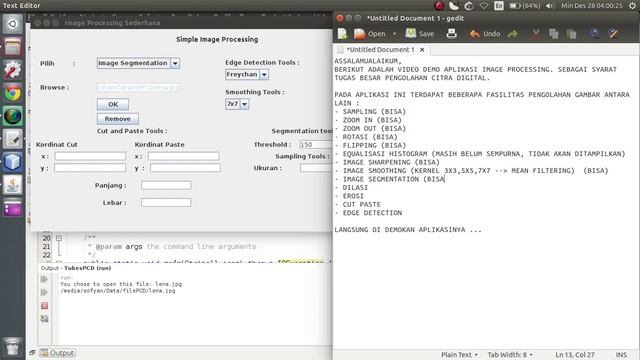The width and height of the screenshot is (640, 360).
Task: Cut selection with the scissors icon
Action: pos(536,34)
